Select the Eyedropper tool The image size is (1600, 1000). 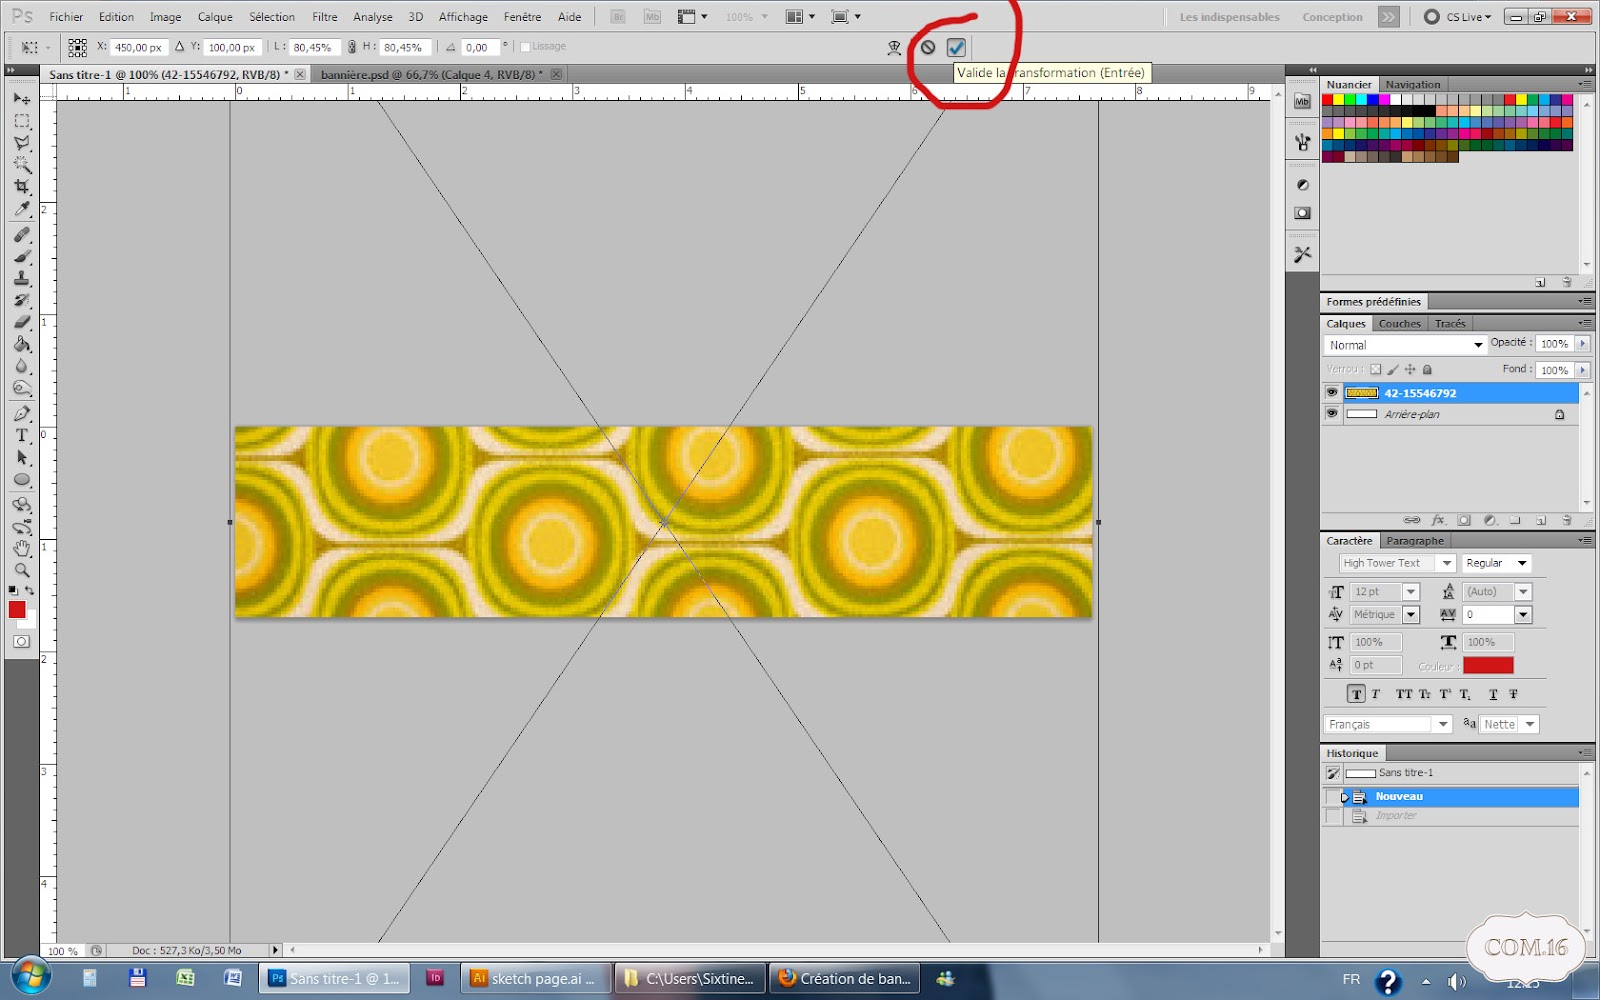tap(21, 209)
